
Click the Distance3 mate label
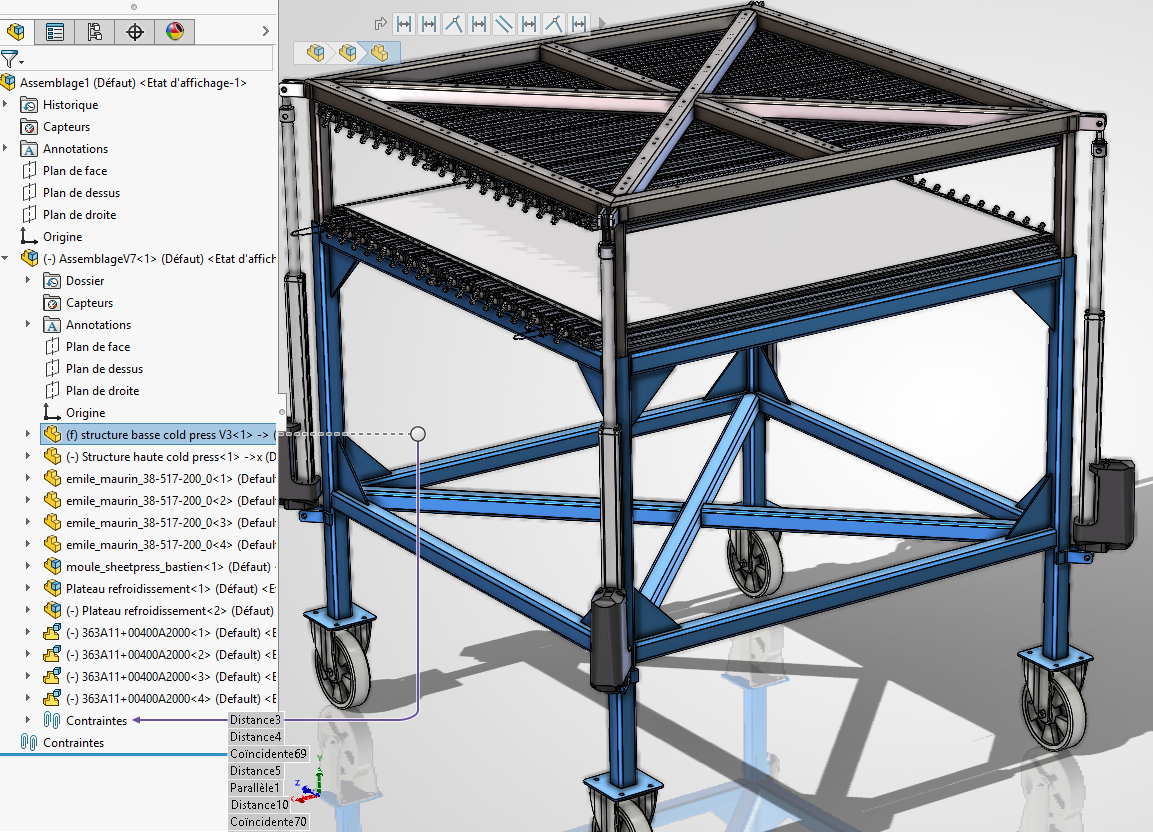pyautogui.click(x=255, y=720)
